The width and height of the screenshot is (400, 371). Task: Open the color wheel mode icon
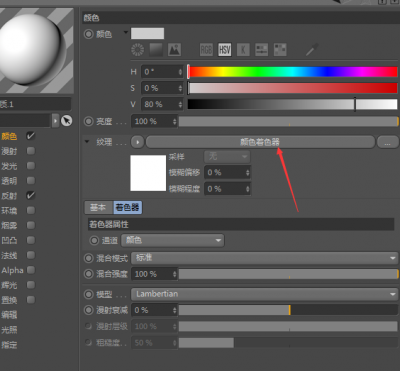pos(137,50)
